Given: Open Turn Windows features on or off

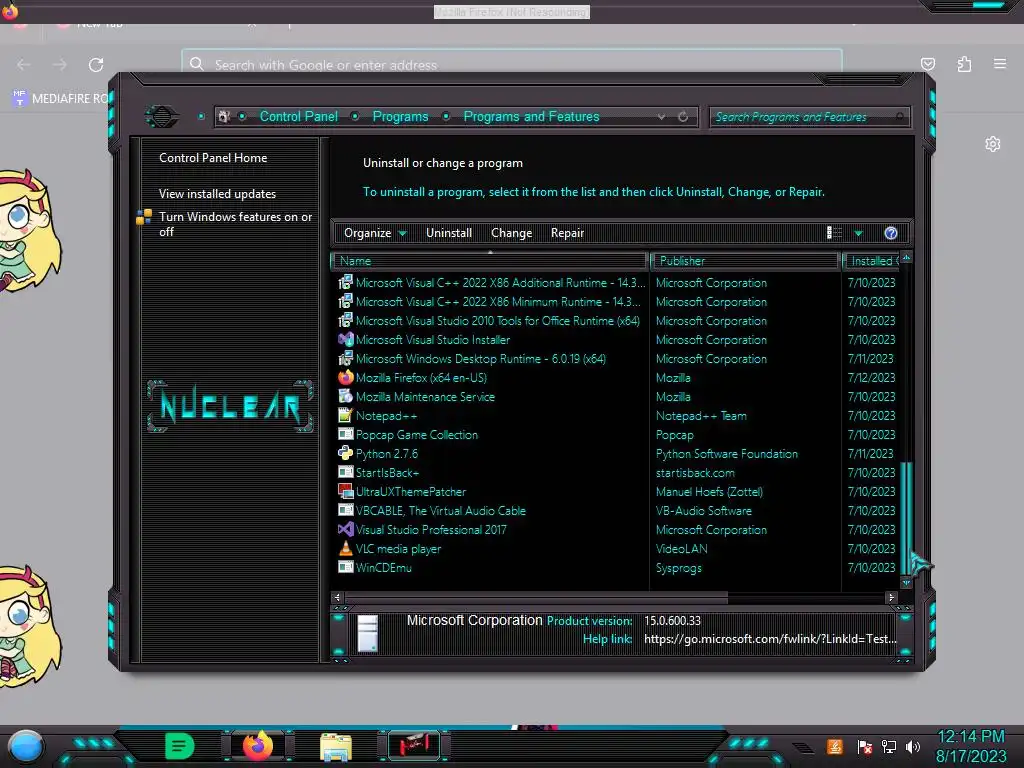Looking at the screenshot, I should click(x=236, y=224).
